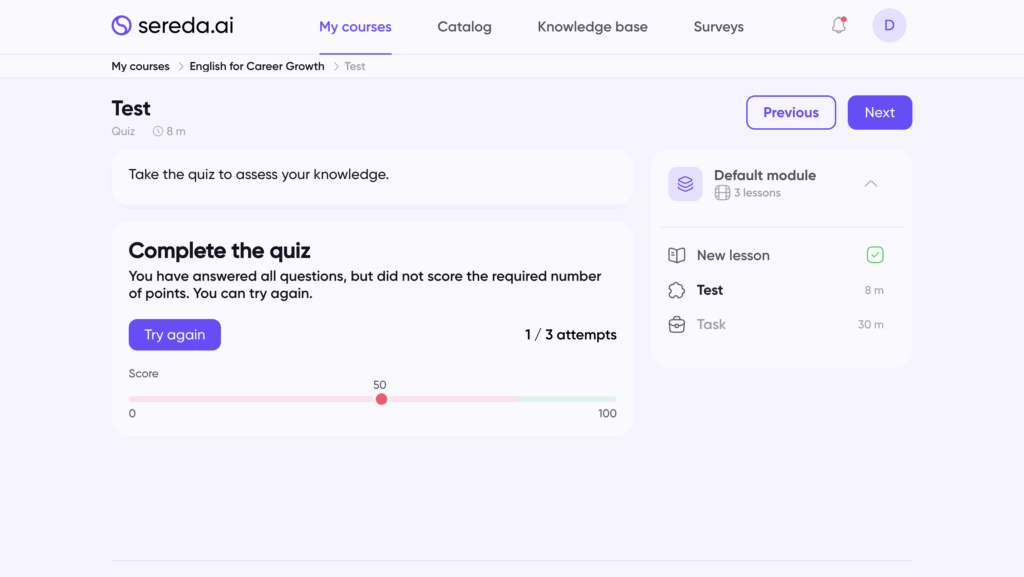
Task: Open the notifications bell
Action: [839, 26]
